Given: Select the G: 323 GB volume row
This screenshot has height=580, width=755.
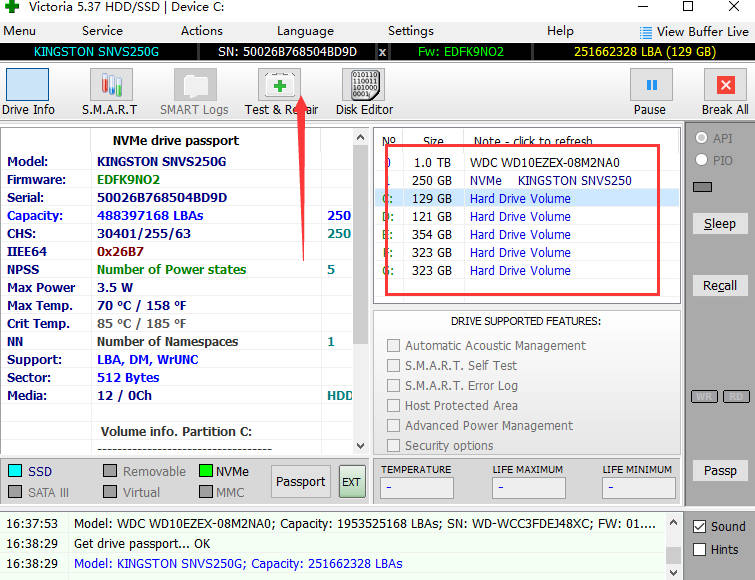Looking at the screenshot, I should pyautogui.click(x=527, y=271).
